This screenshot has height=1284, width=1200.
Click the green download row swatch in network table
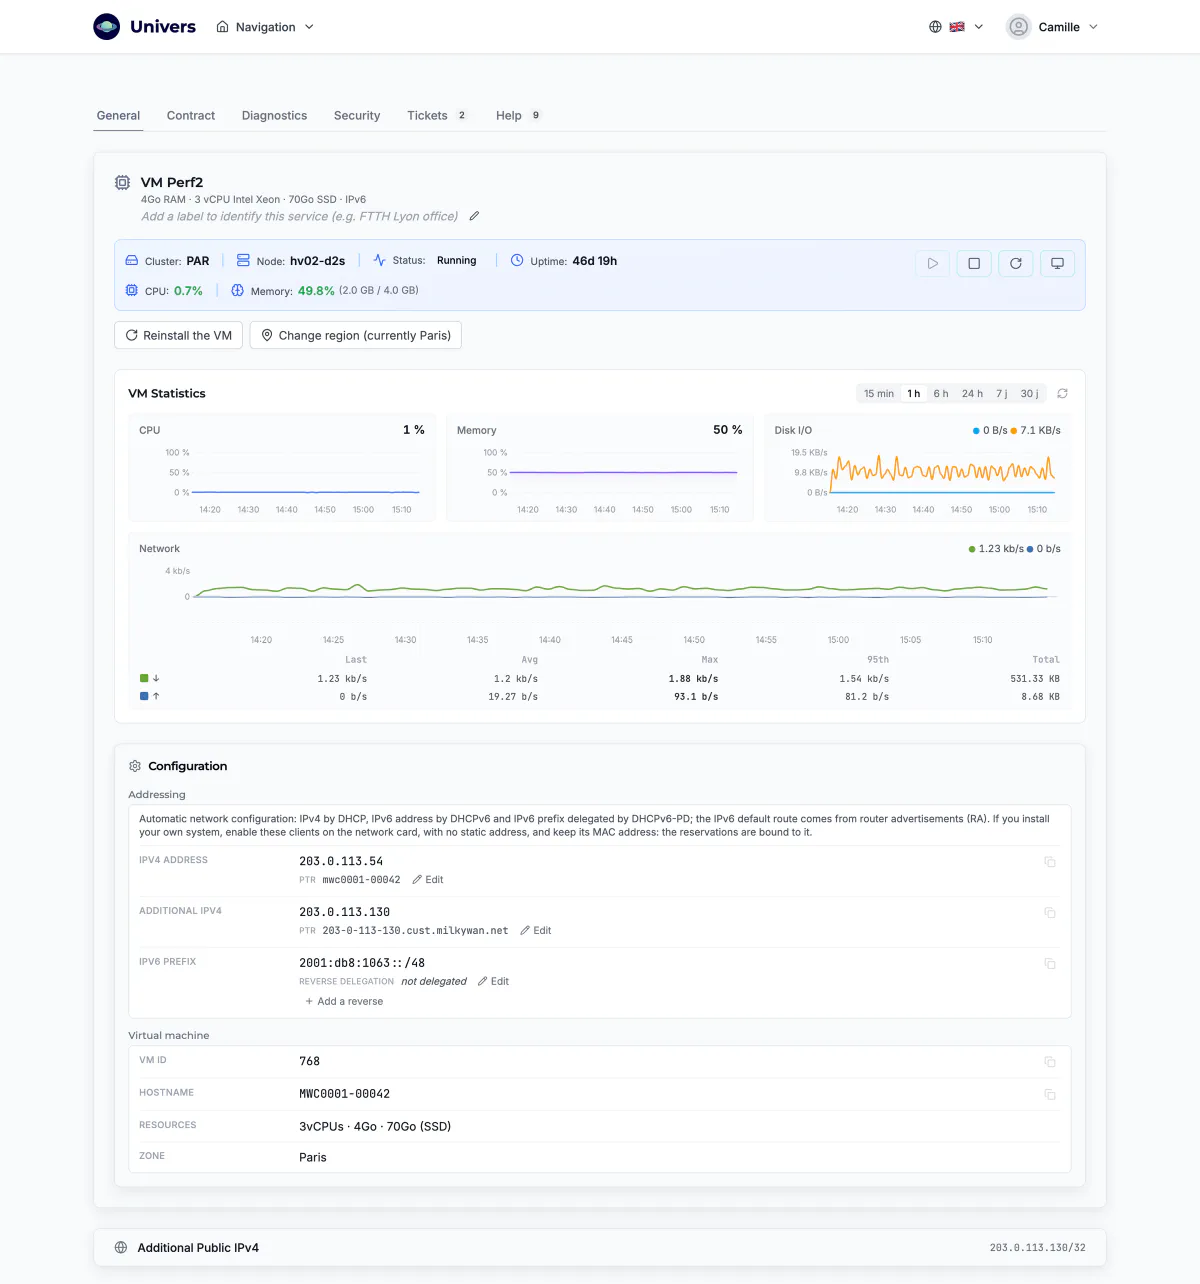click(144, 678)
